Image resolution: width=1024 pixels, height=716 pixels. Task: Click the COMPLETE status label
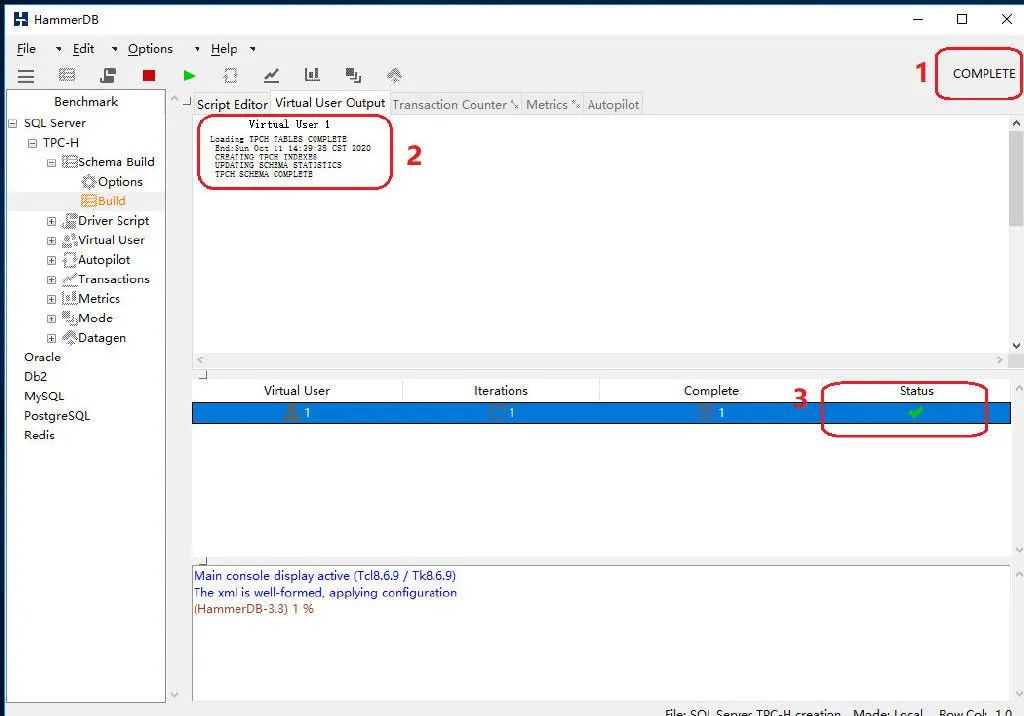984,74
